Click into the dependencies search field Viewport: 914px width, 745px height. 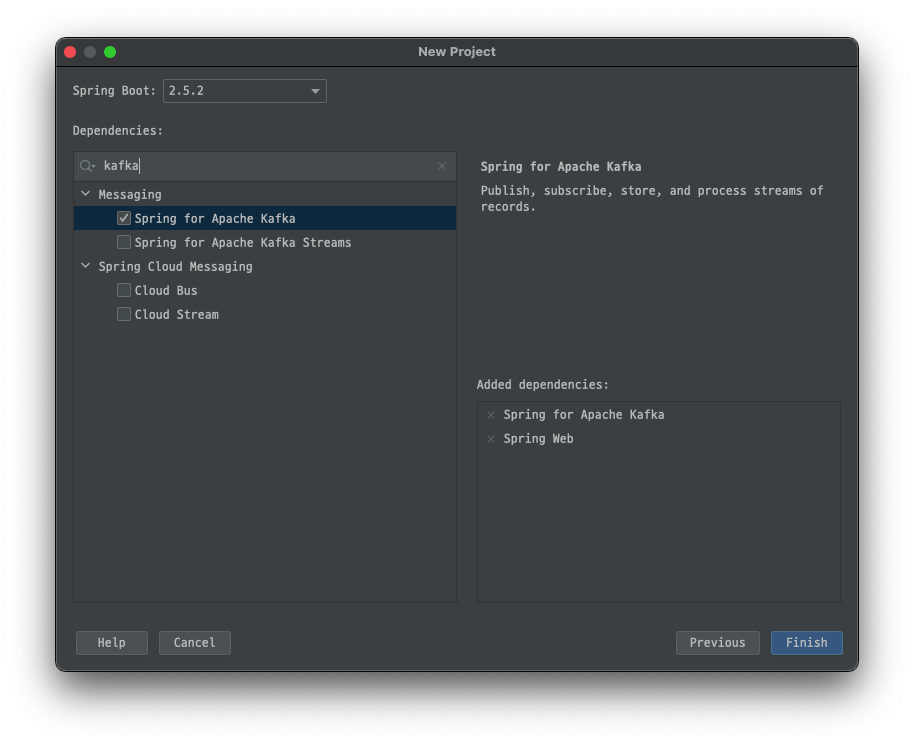click(265, 166)
